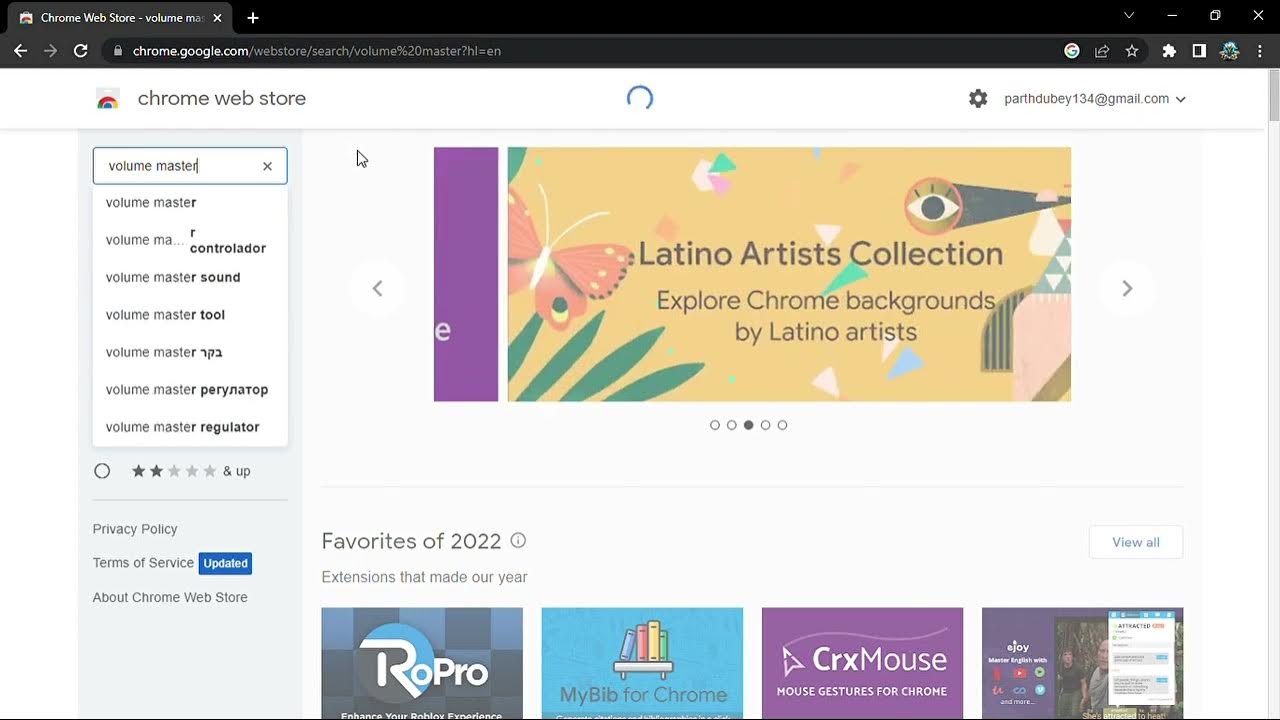Open the RoPro extension card
Viewport: 1280px width, 720px height.
tap(422, 663)
